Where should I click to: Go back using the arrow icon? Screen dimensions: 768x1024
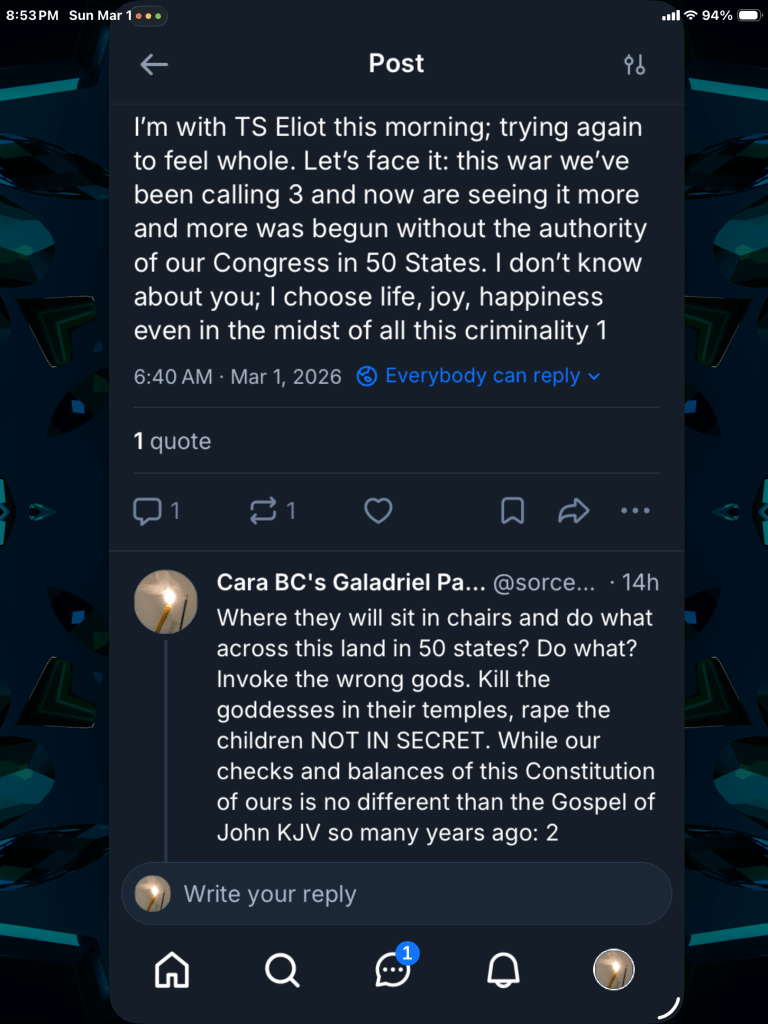click(154, 64)
